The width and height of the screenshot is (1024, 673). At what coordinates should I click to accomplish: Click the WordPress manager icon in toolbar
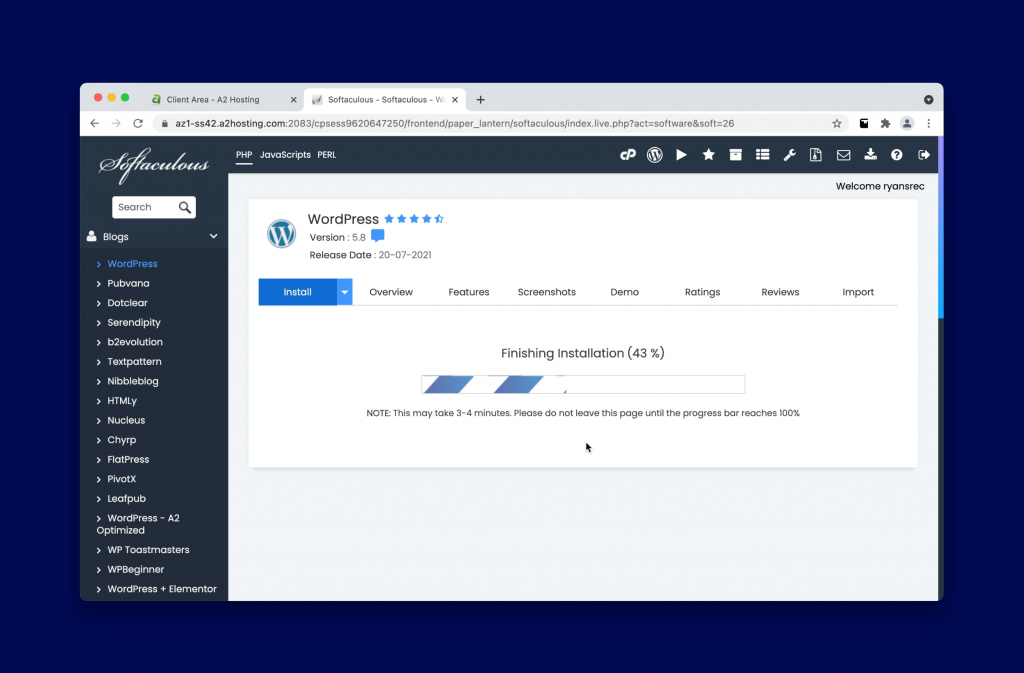coord(655,155)
